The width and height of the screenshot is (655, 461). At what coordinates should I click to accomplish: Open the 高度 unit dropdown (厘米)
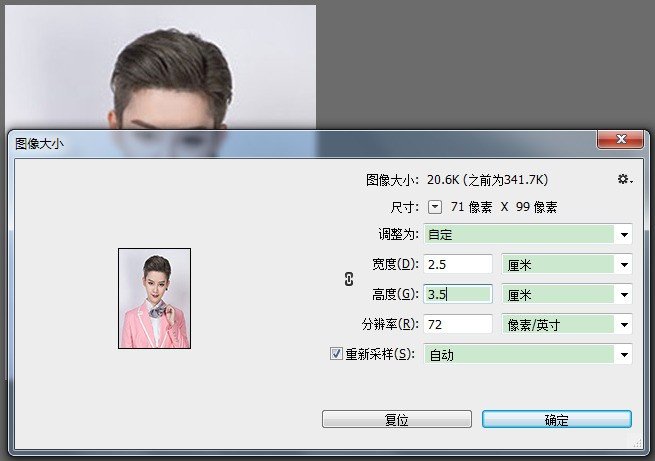(567, 294)
